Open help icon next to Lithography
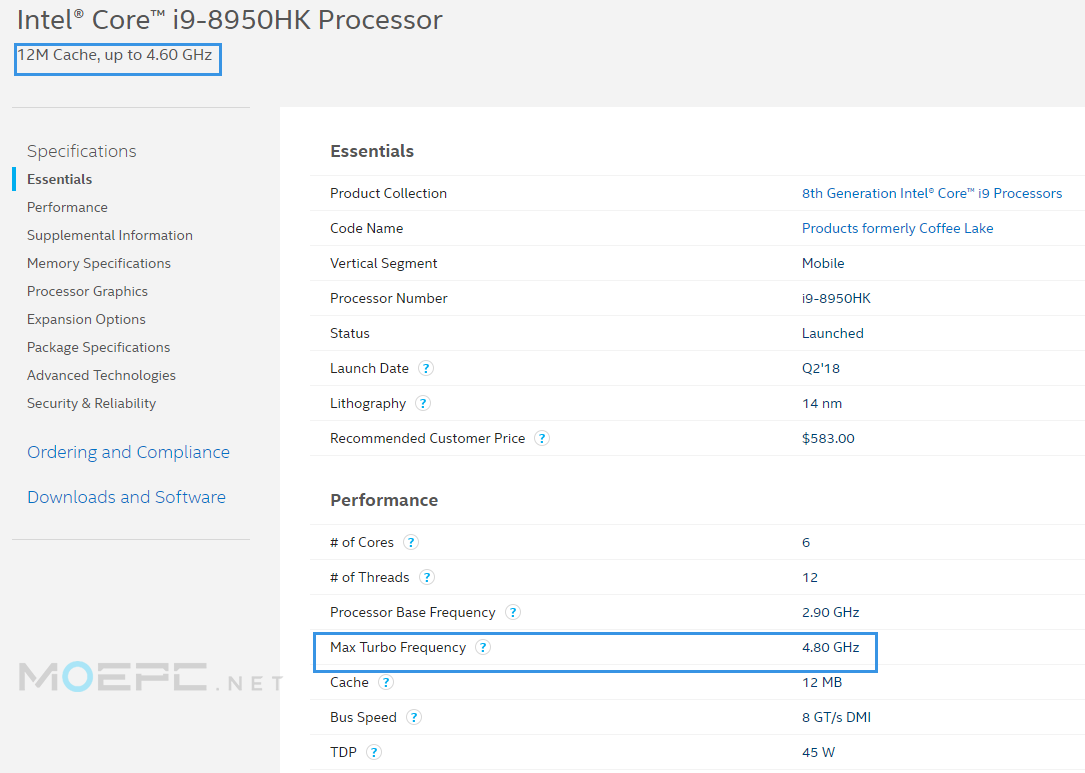Screen dimensions: 1085x773 pyautogui.click(x=423, y=403)
